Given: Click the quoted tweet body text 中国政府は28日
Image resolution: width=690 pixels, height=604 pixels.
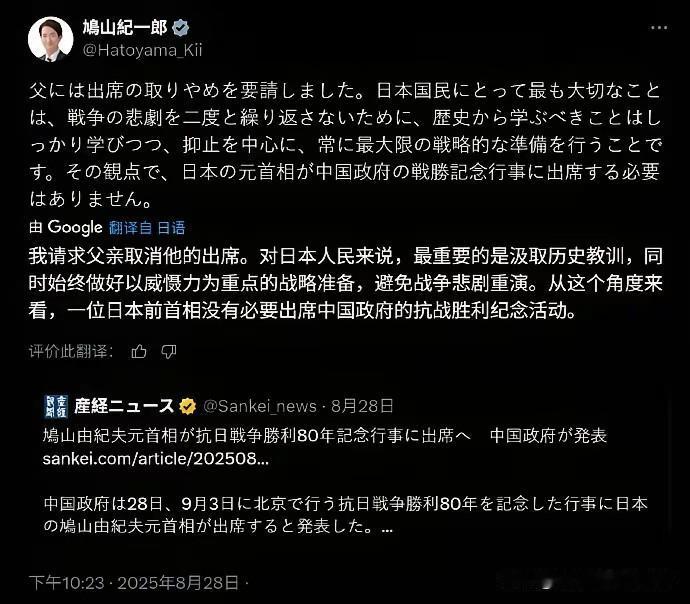Looking at the screenshot, I should pyautogui.click(x=345, y=515).
